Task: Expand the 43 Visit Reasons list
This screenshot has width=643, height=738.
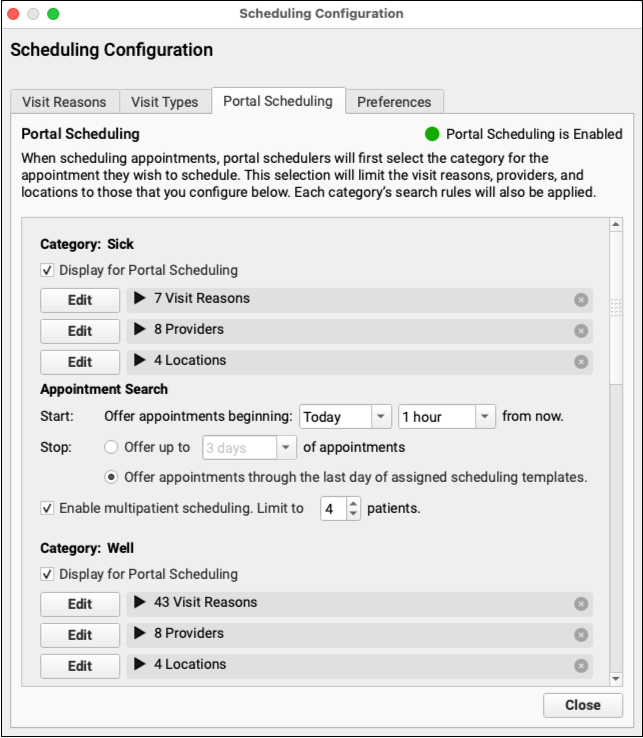Action: (x=140, y=603)
